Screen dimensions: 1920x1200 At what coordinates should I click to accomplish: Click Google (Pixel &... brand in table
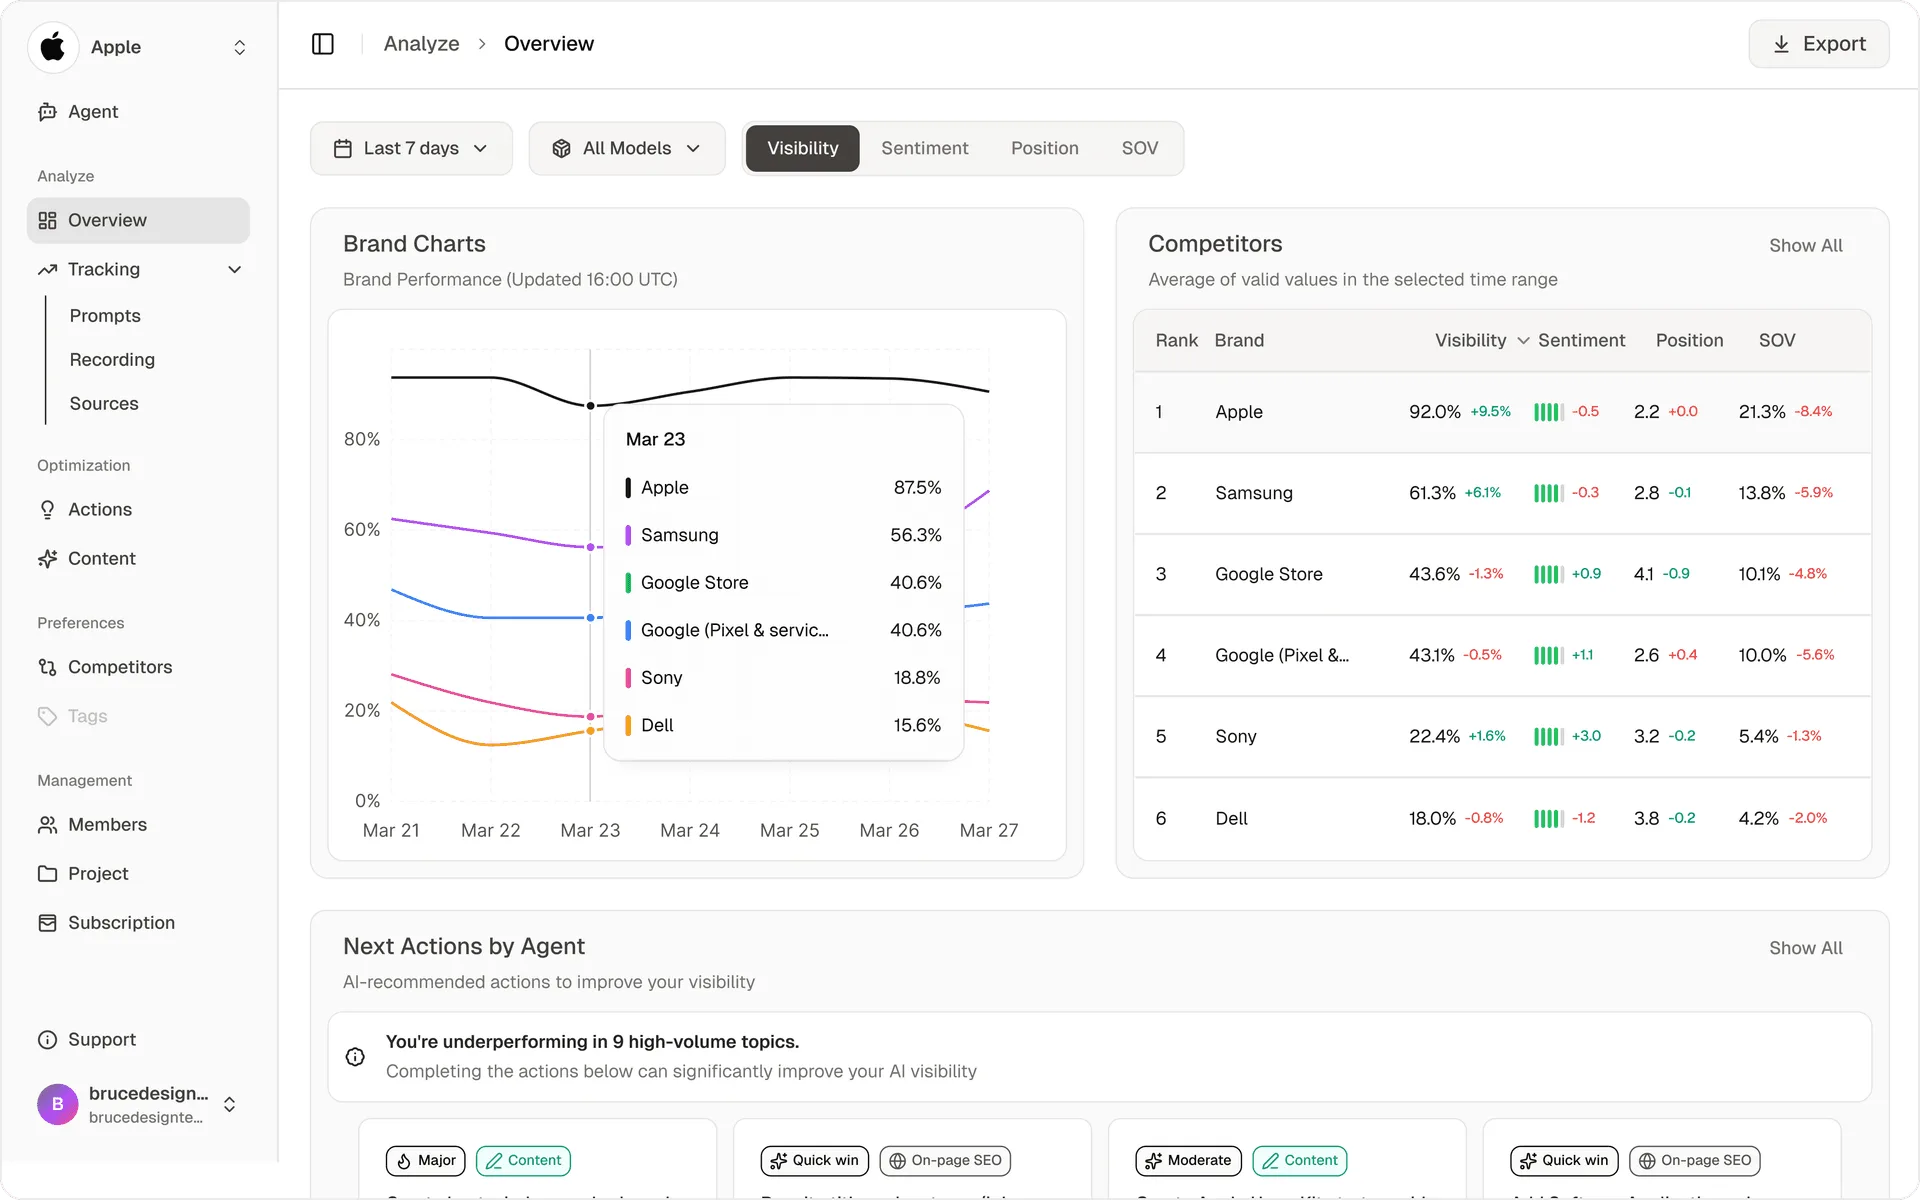(1282, 656)
